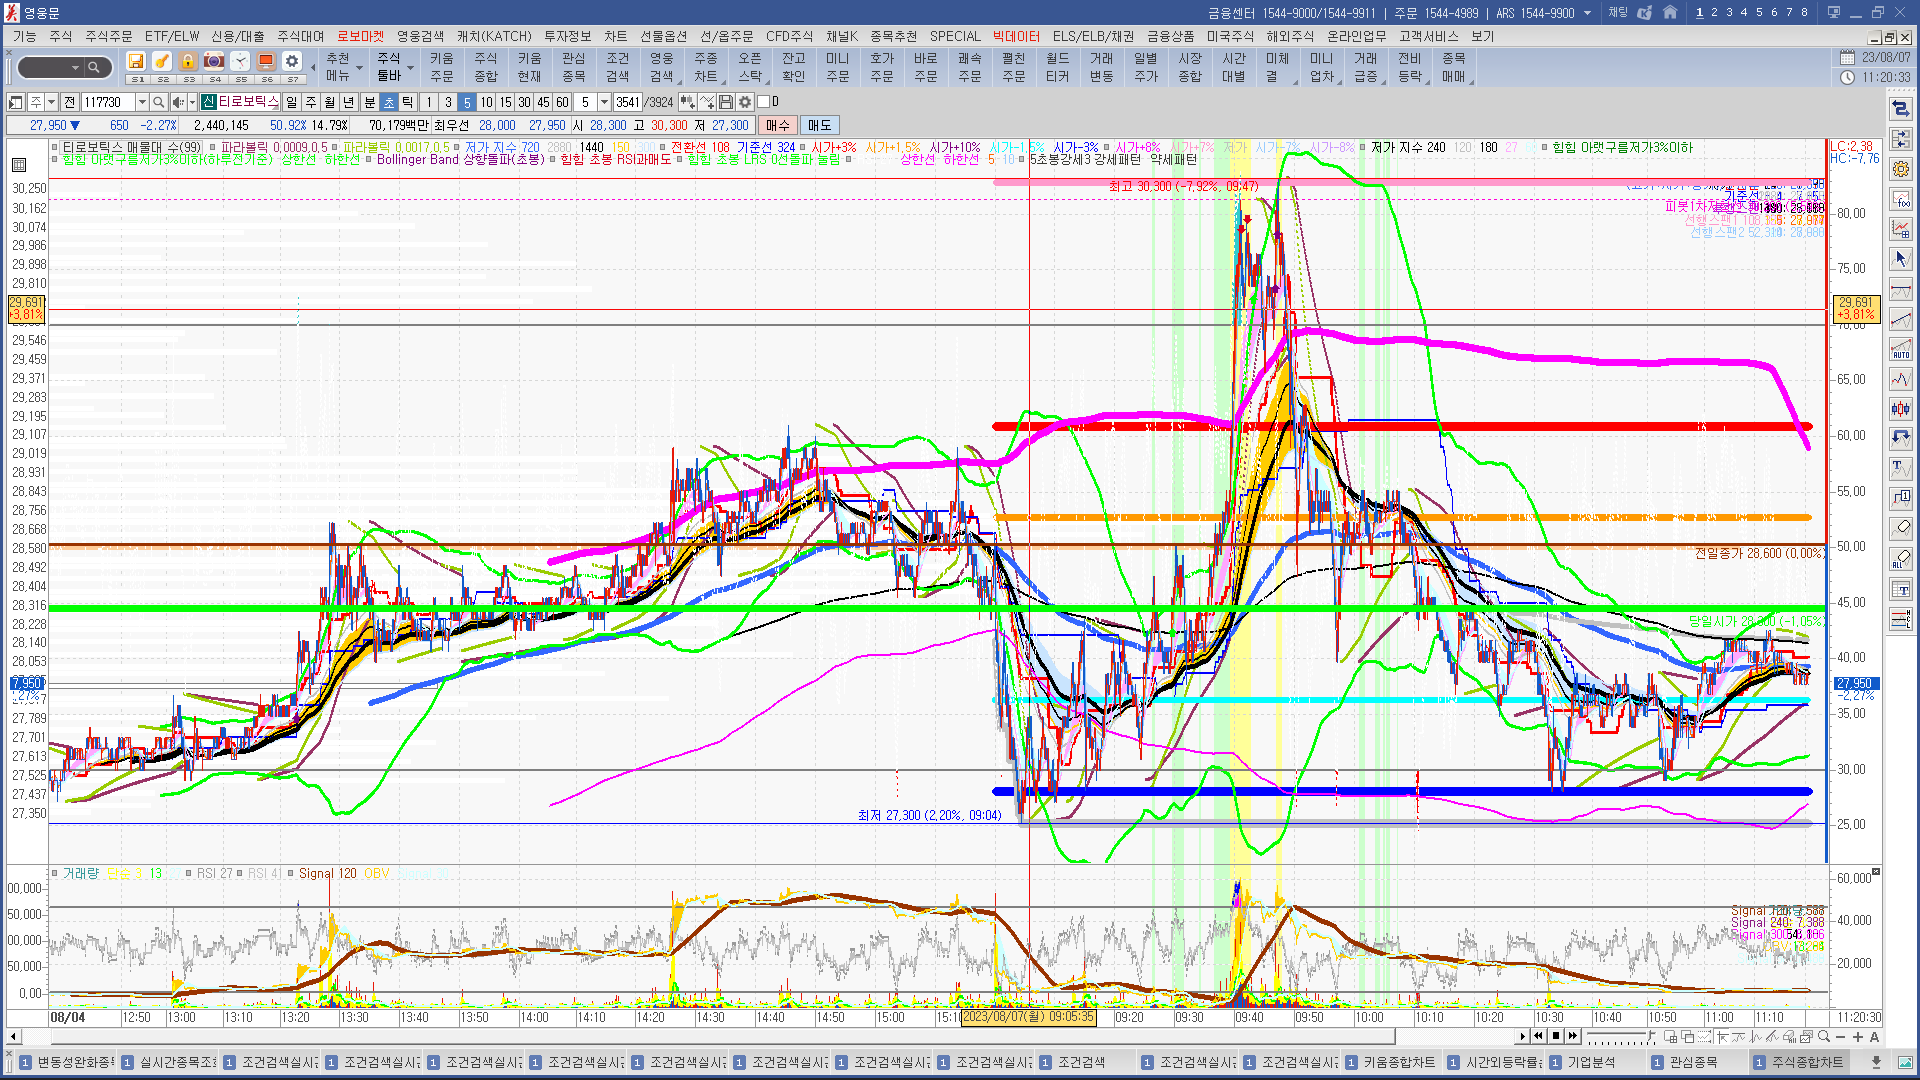The height and width of the screenshot is (1080, 1920).
Task: Open the 추천메뉴 dropdown arrow
Action: [x=359, y=68]
